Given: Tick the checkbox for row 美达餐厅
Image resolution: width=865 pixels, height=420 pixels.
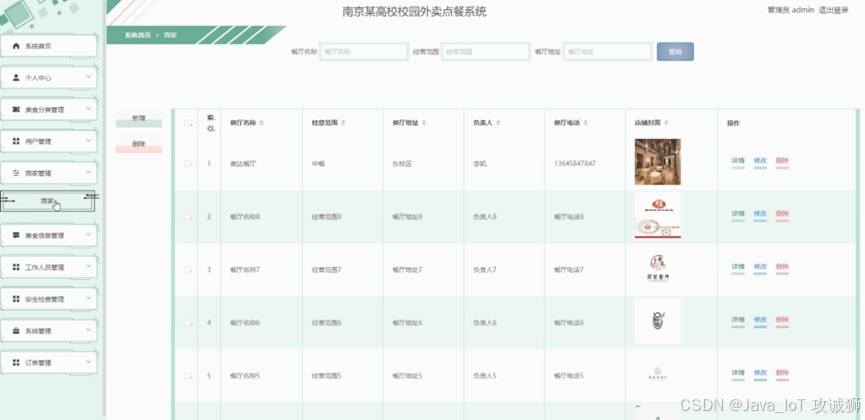Looking at the screenshot, I should [187, 164].
